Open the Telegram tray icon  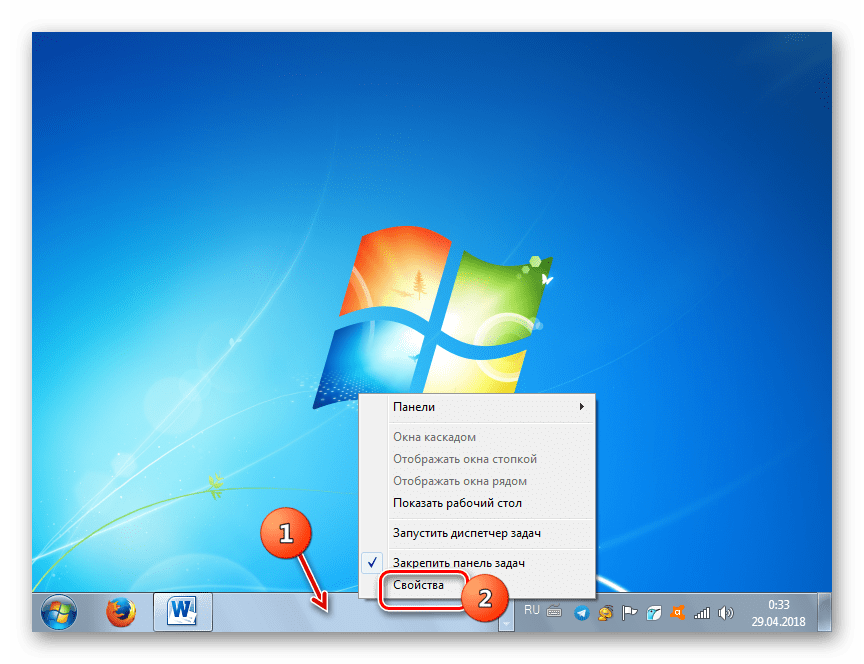pyautogui.click(x=581, y=613)
